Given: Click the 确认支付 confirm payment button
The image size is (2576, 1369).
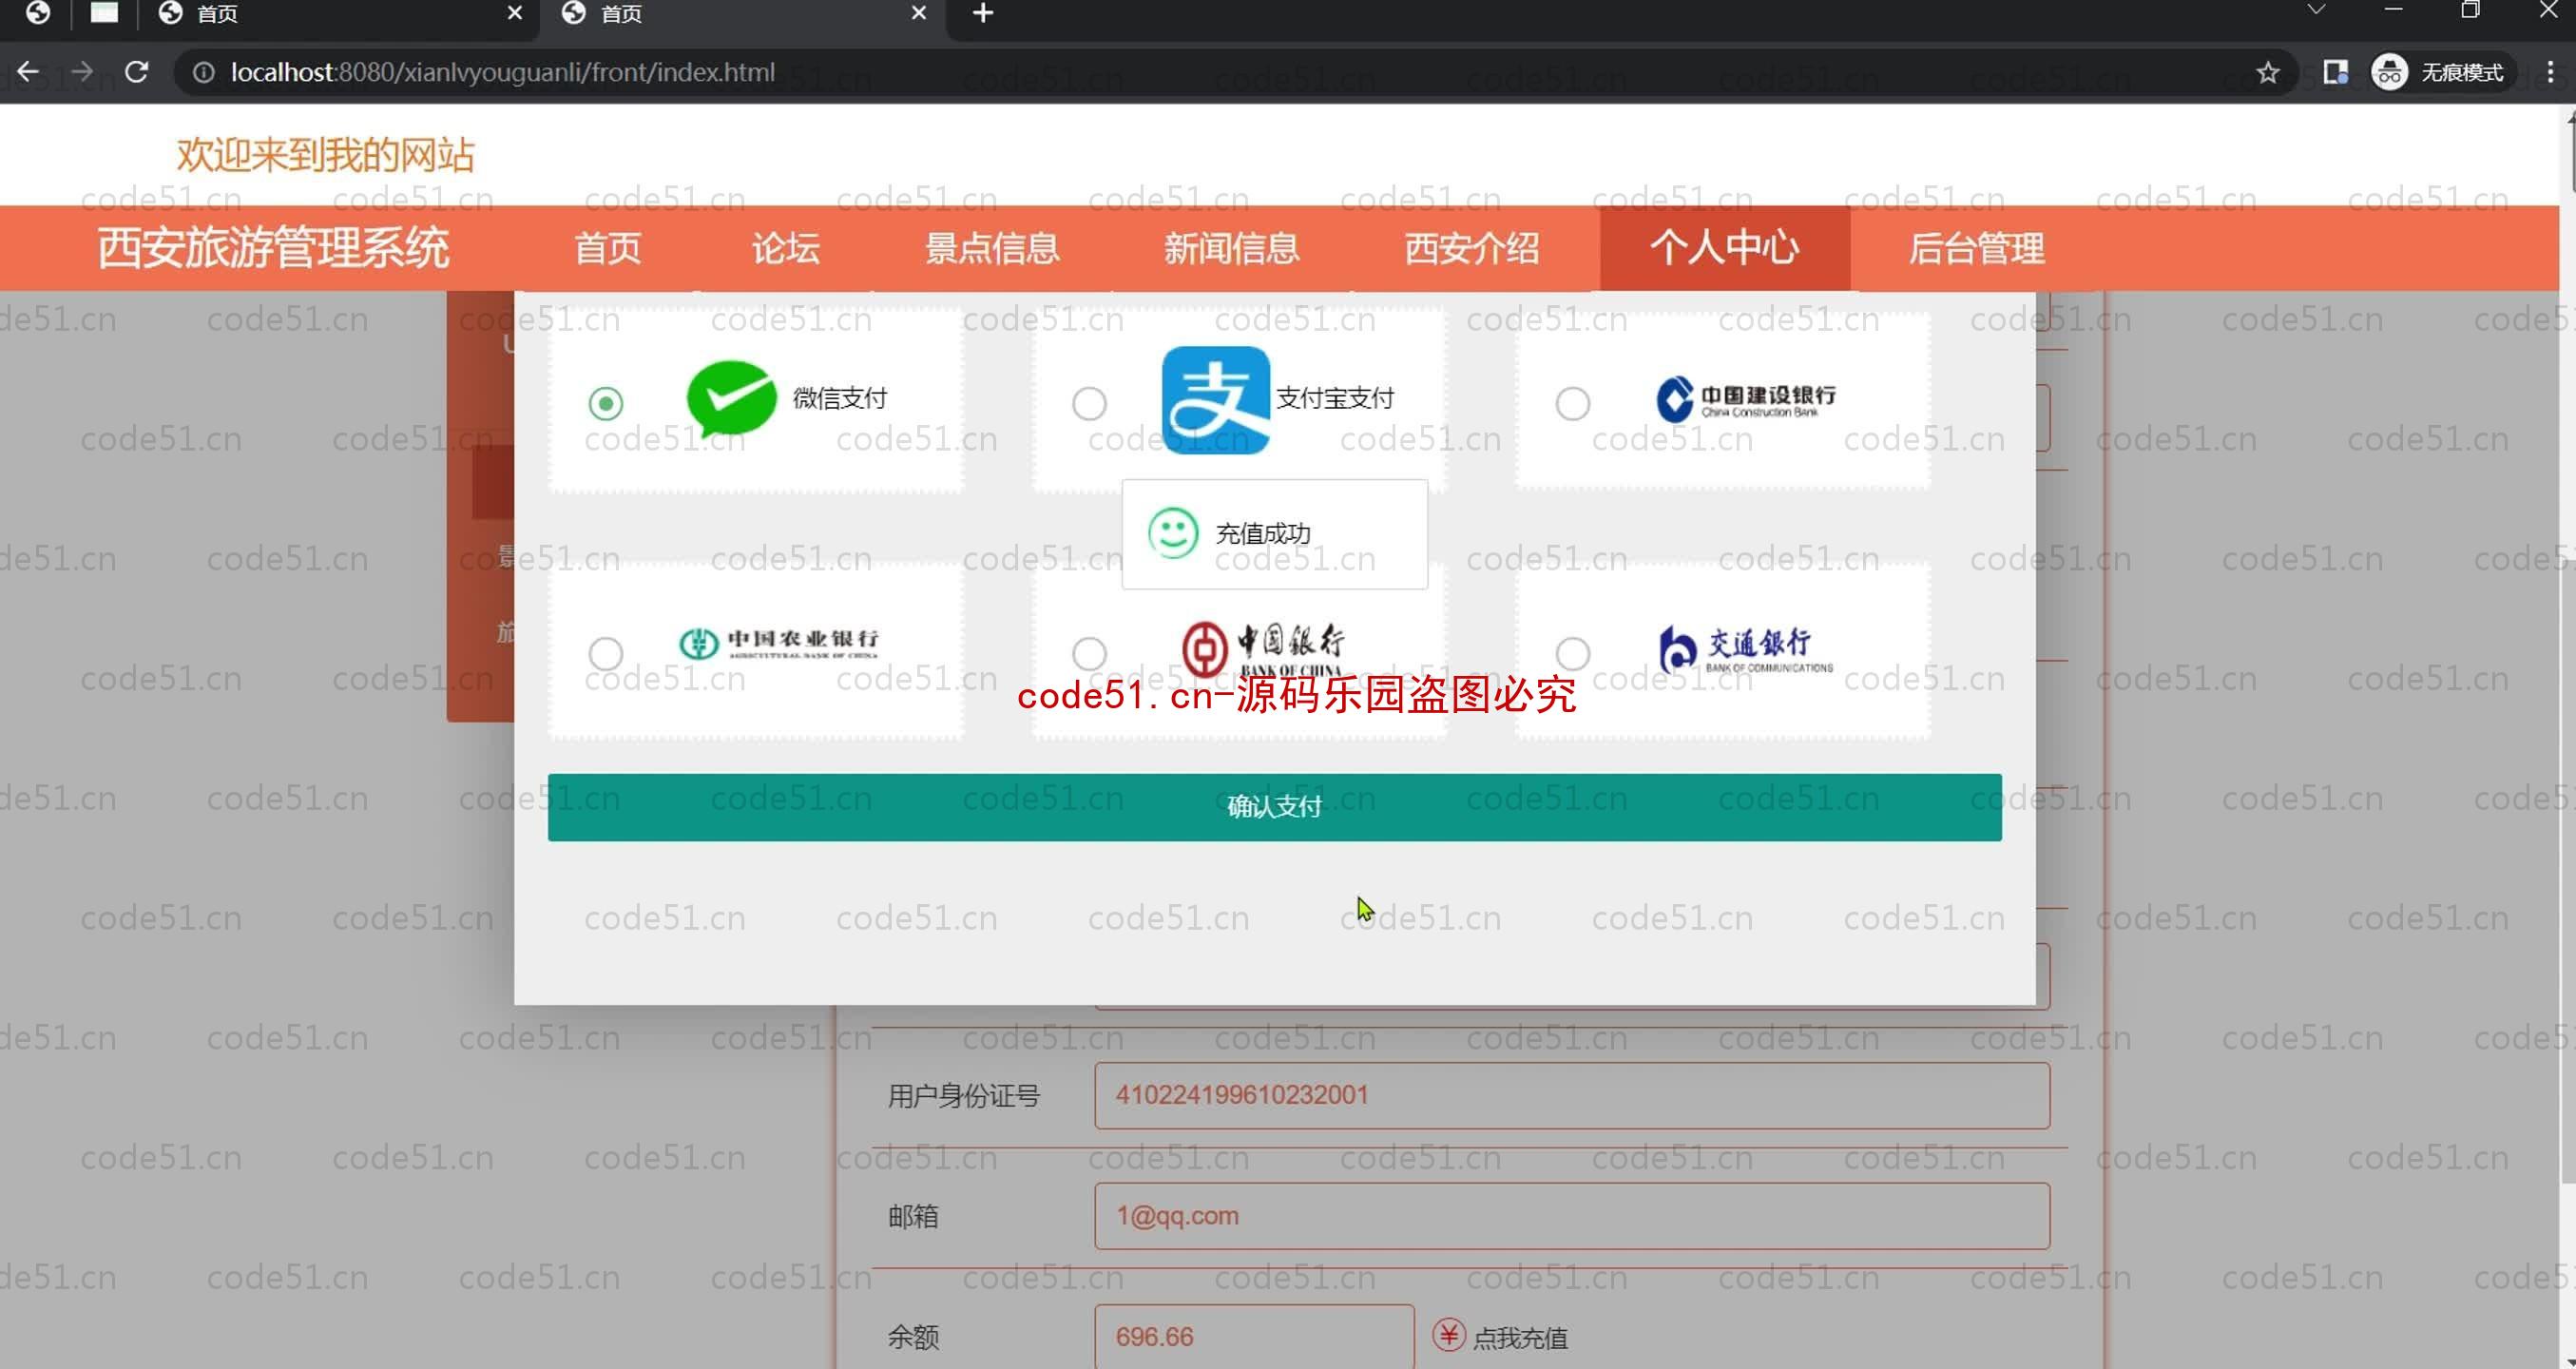Looking at the screenshot, I should coord(1274,807).
